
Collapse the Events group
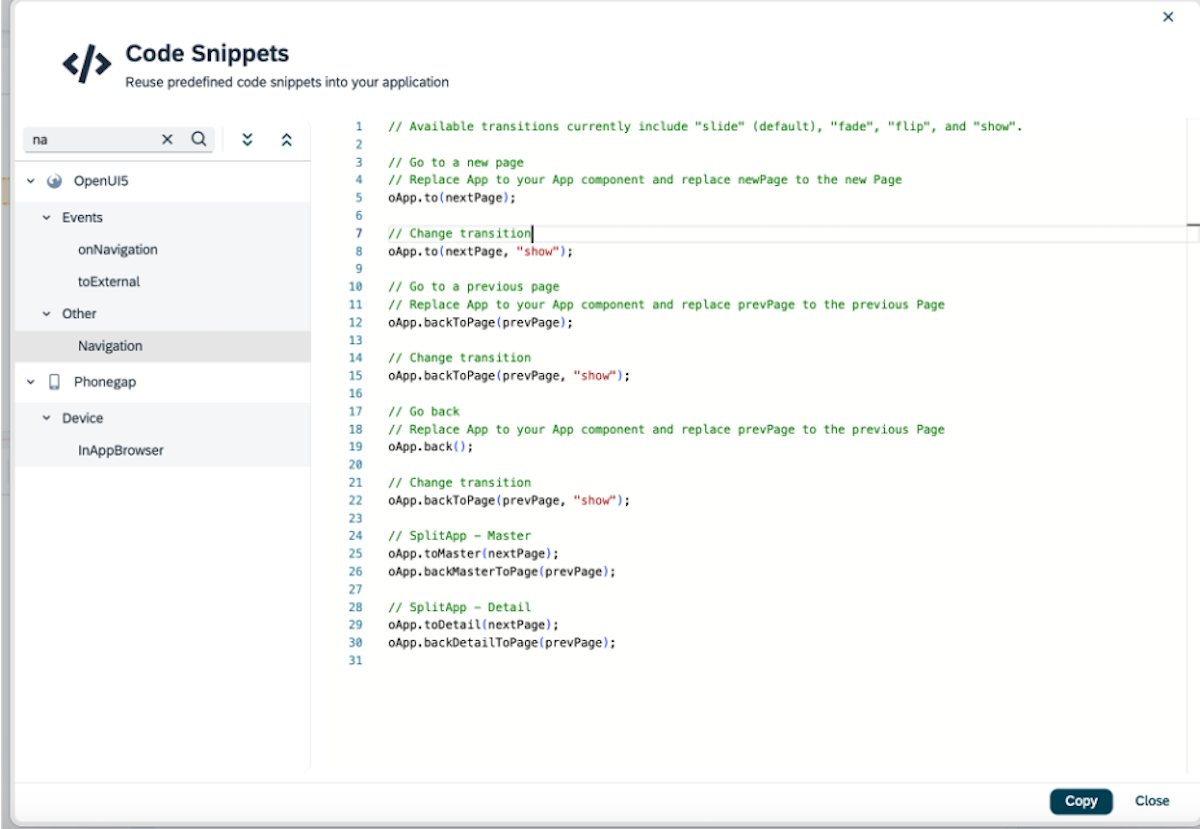click(47, 218)
